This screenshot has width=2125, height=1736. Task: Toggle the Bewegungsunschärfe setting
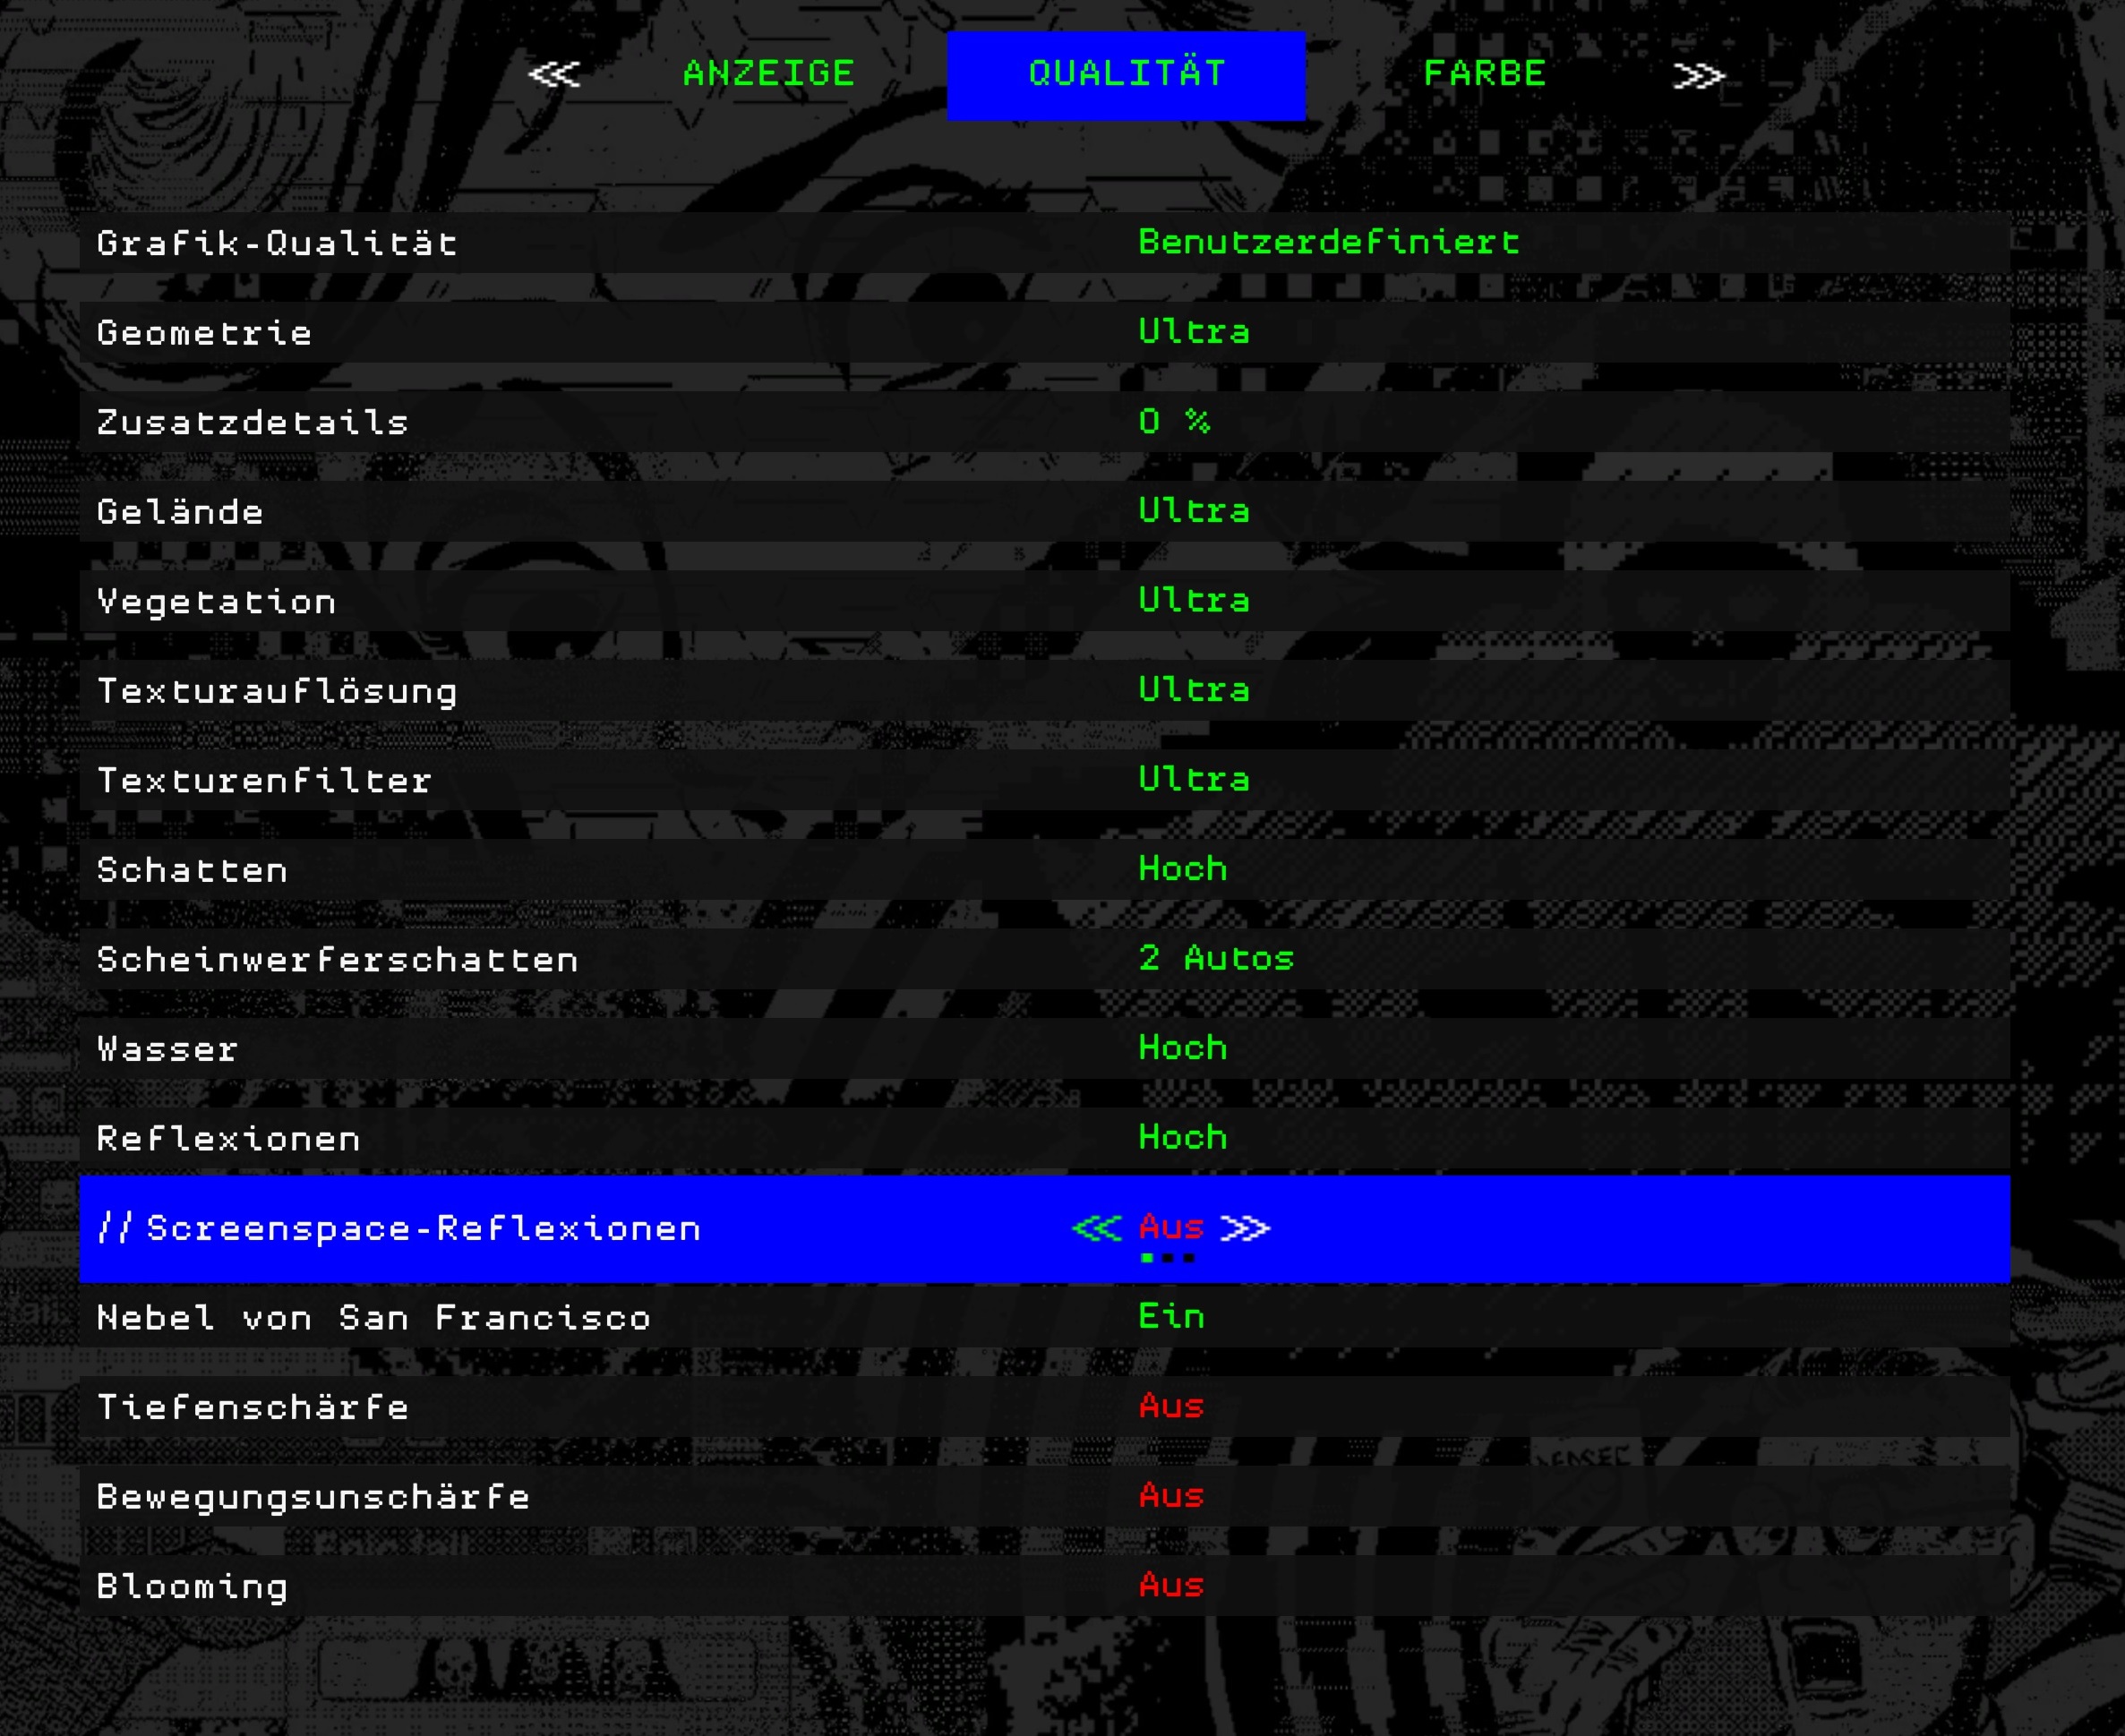[x=1170, y=1496]
